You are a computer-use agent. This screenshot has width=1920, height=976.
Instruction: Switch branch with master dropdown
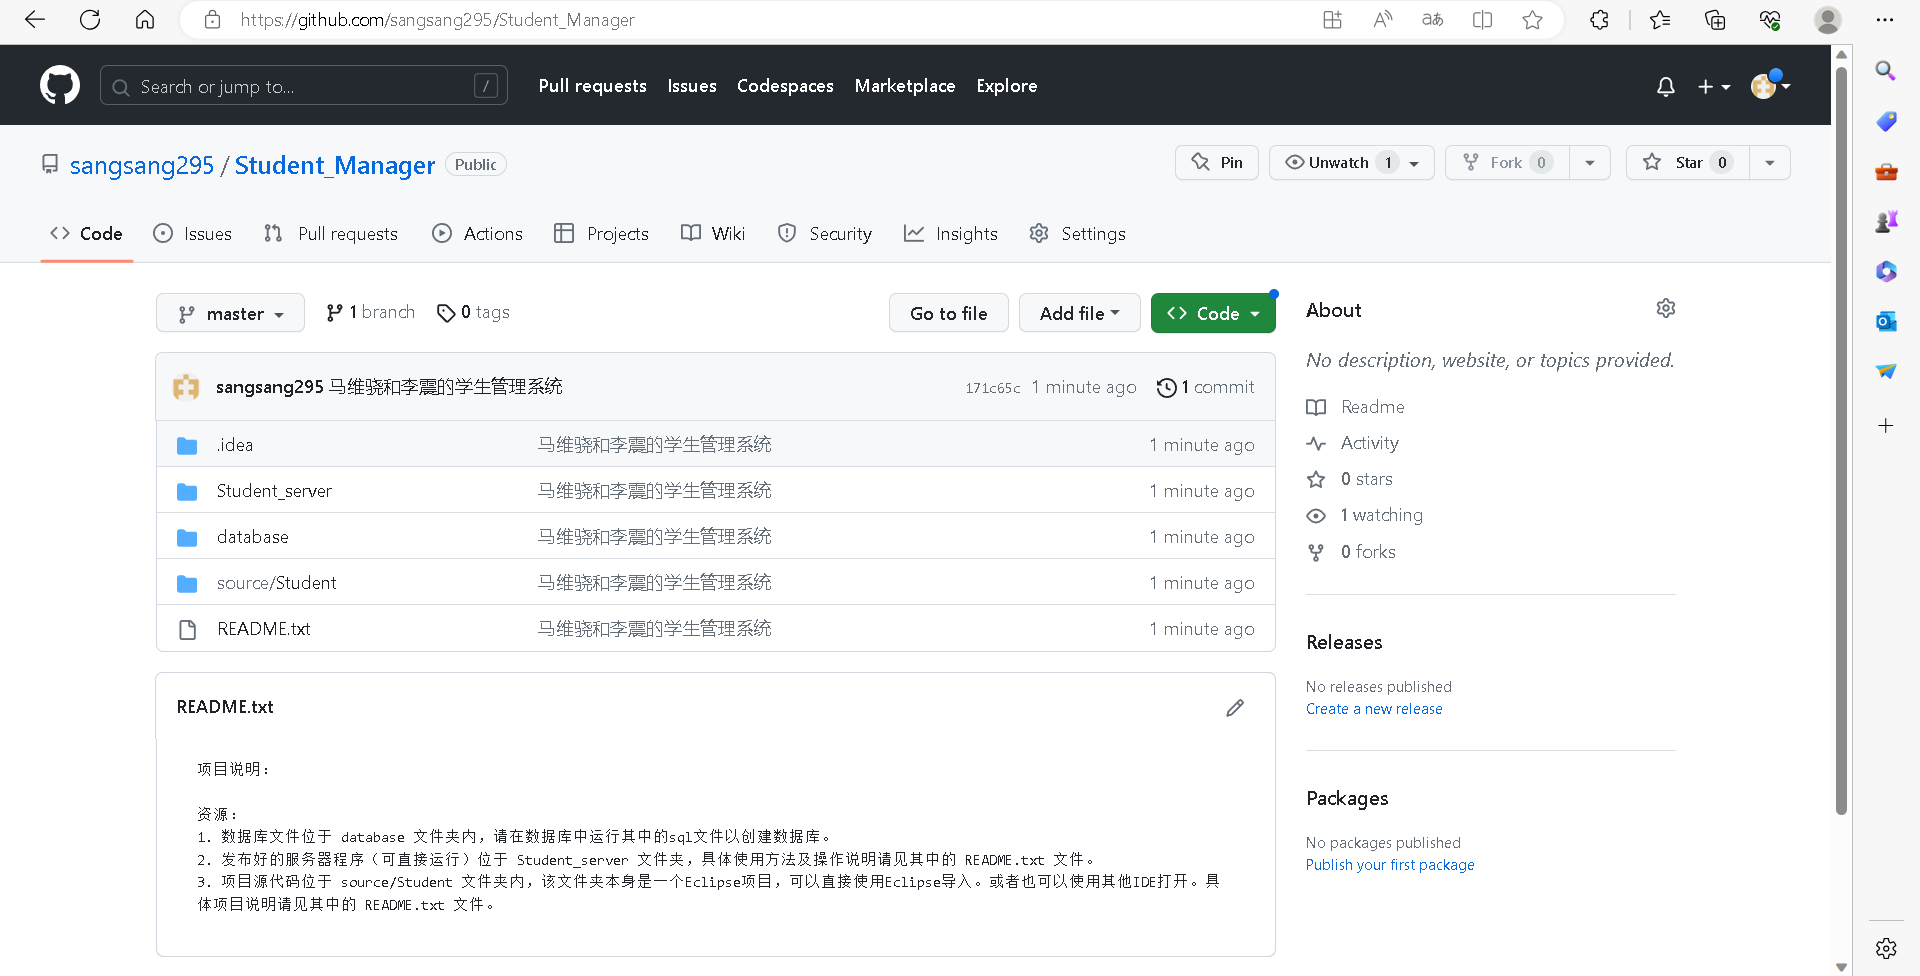[230, 314]
